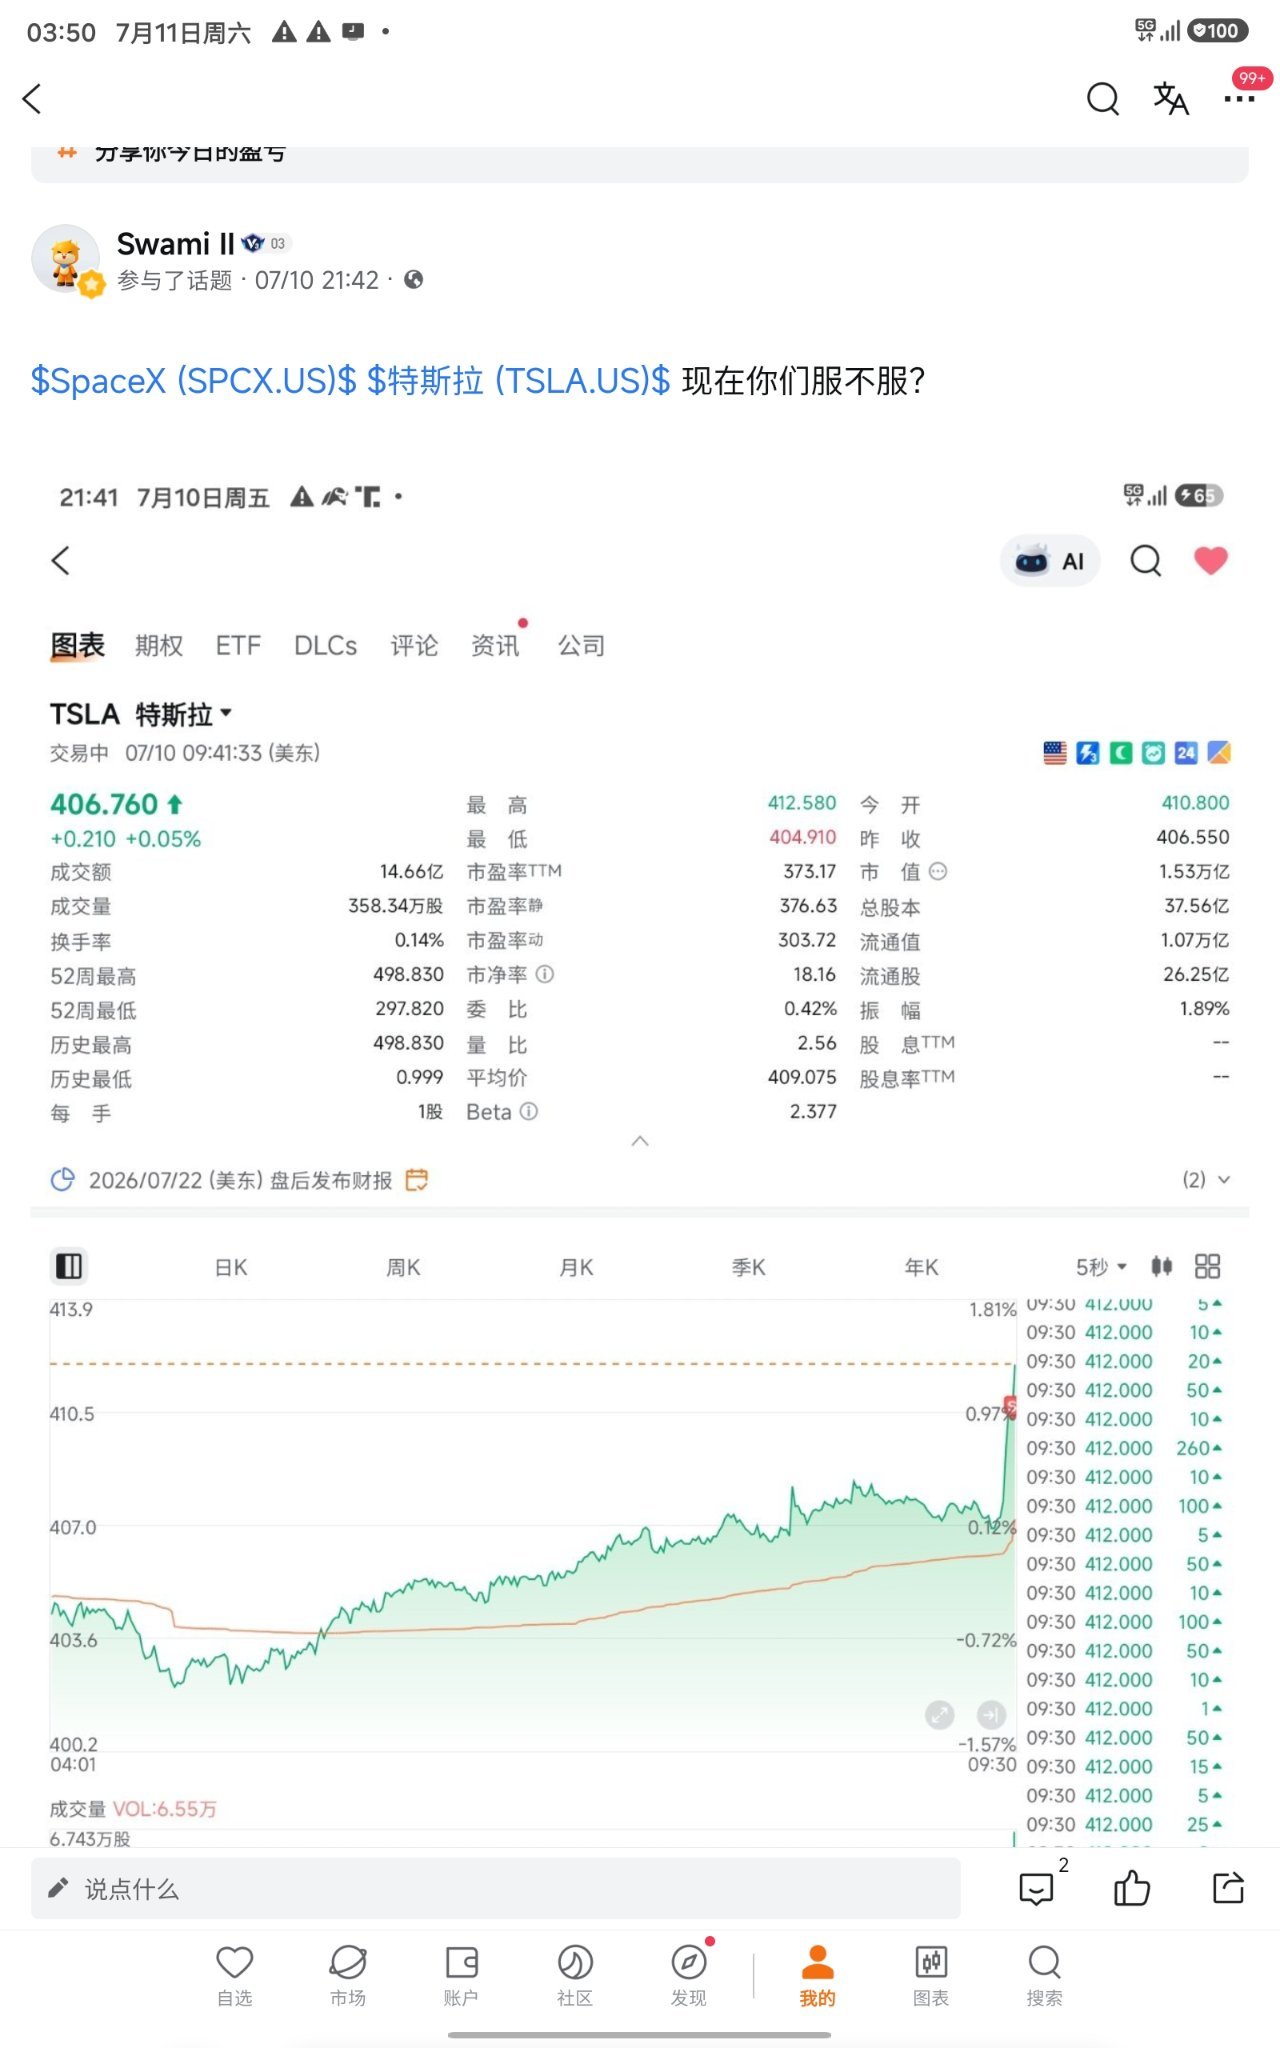Viewport: 1280px width, 2048px height.
Task: Expand the (2) events dropdown
Action: tap(1206, 1180)
